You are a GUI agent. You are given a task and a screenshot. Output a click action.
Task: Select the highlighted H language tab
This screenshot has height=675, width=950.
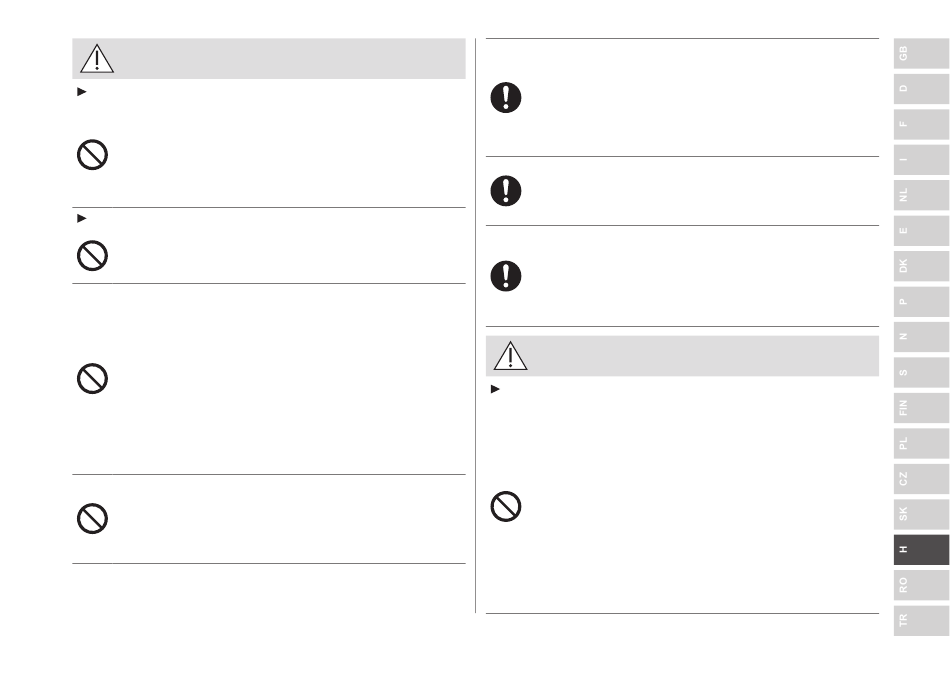(x=921, y=550)
